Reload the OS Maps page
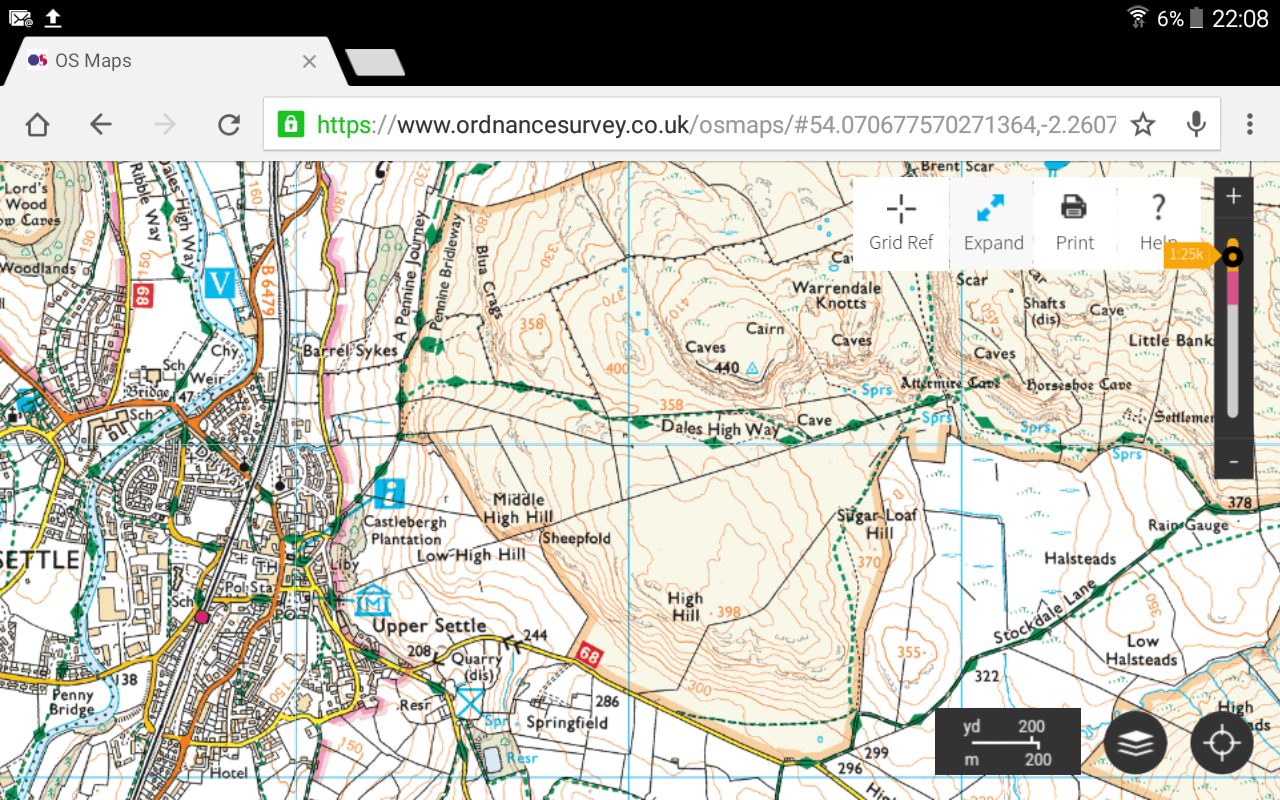The width and height of the screenshot is (1280, 800). 229,124
